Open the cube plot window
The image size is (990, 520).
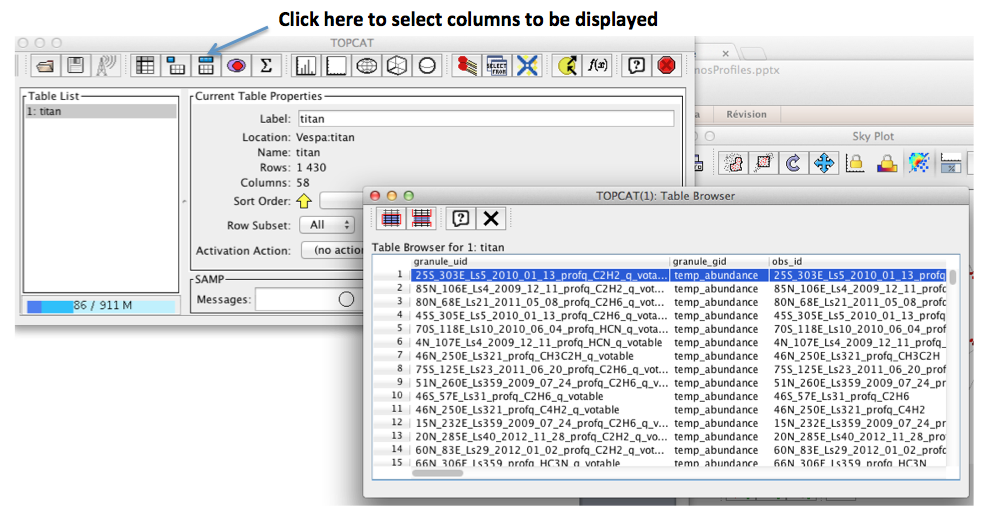pos(397,66)
